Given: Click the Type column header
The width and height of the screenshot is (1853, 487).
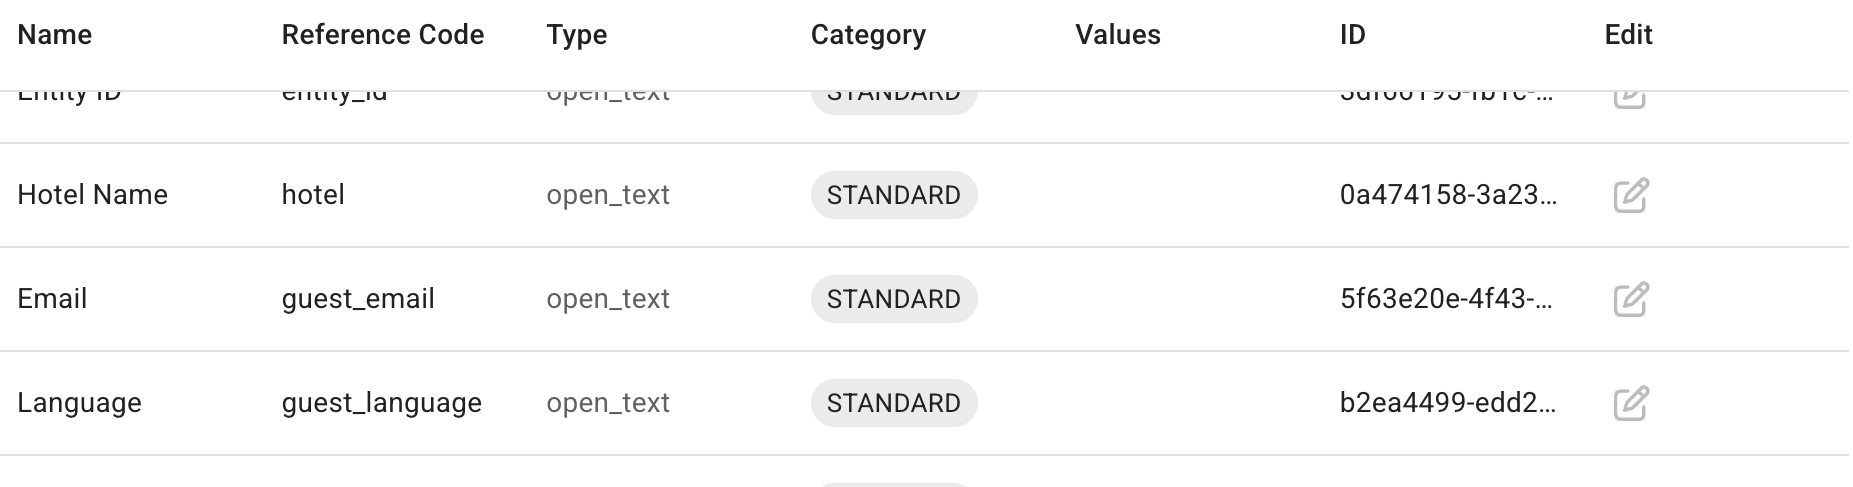Looking at the screenshot, I should pyautogui.click(x=577, y=35).
